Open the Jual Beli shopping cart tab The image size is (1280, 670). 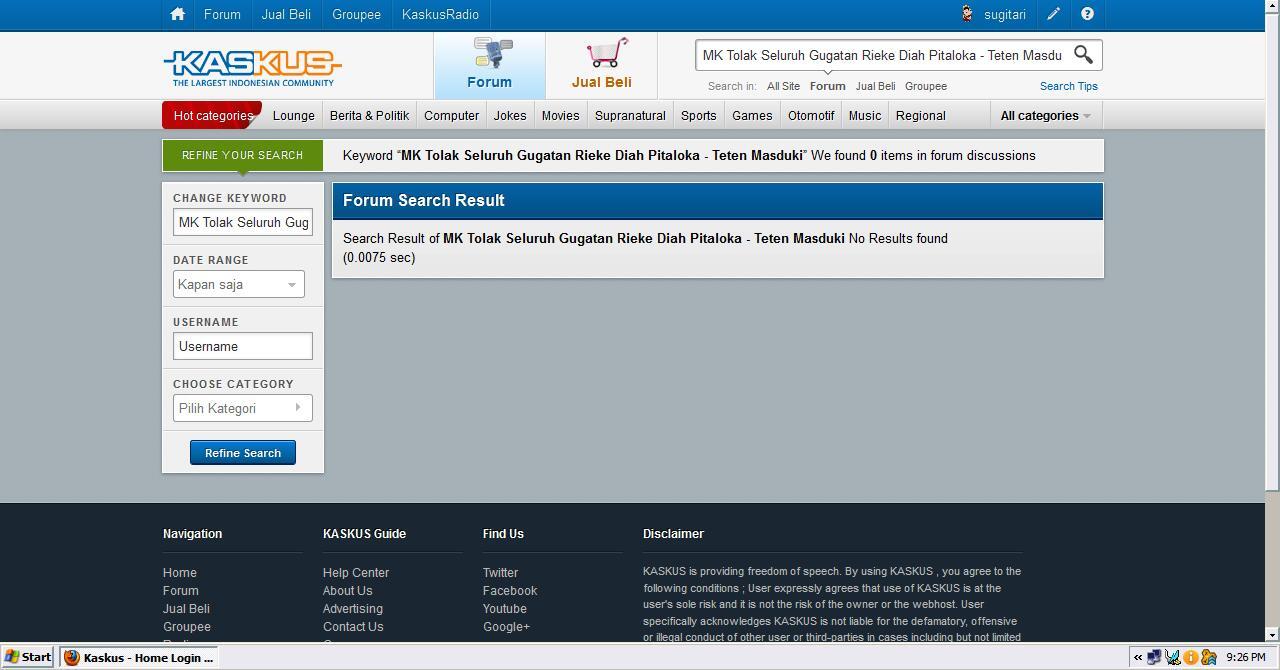(x=601, y=65)
